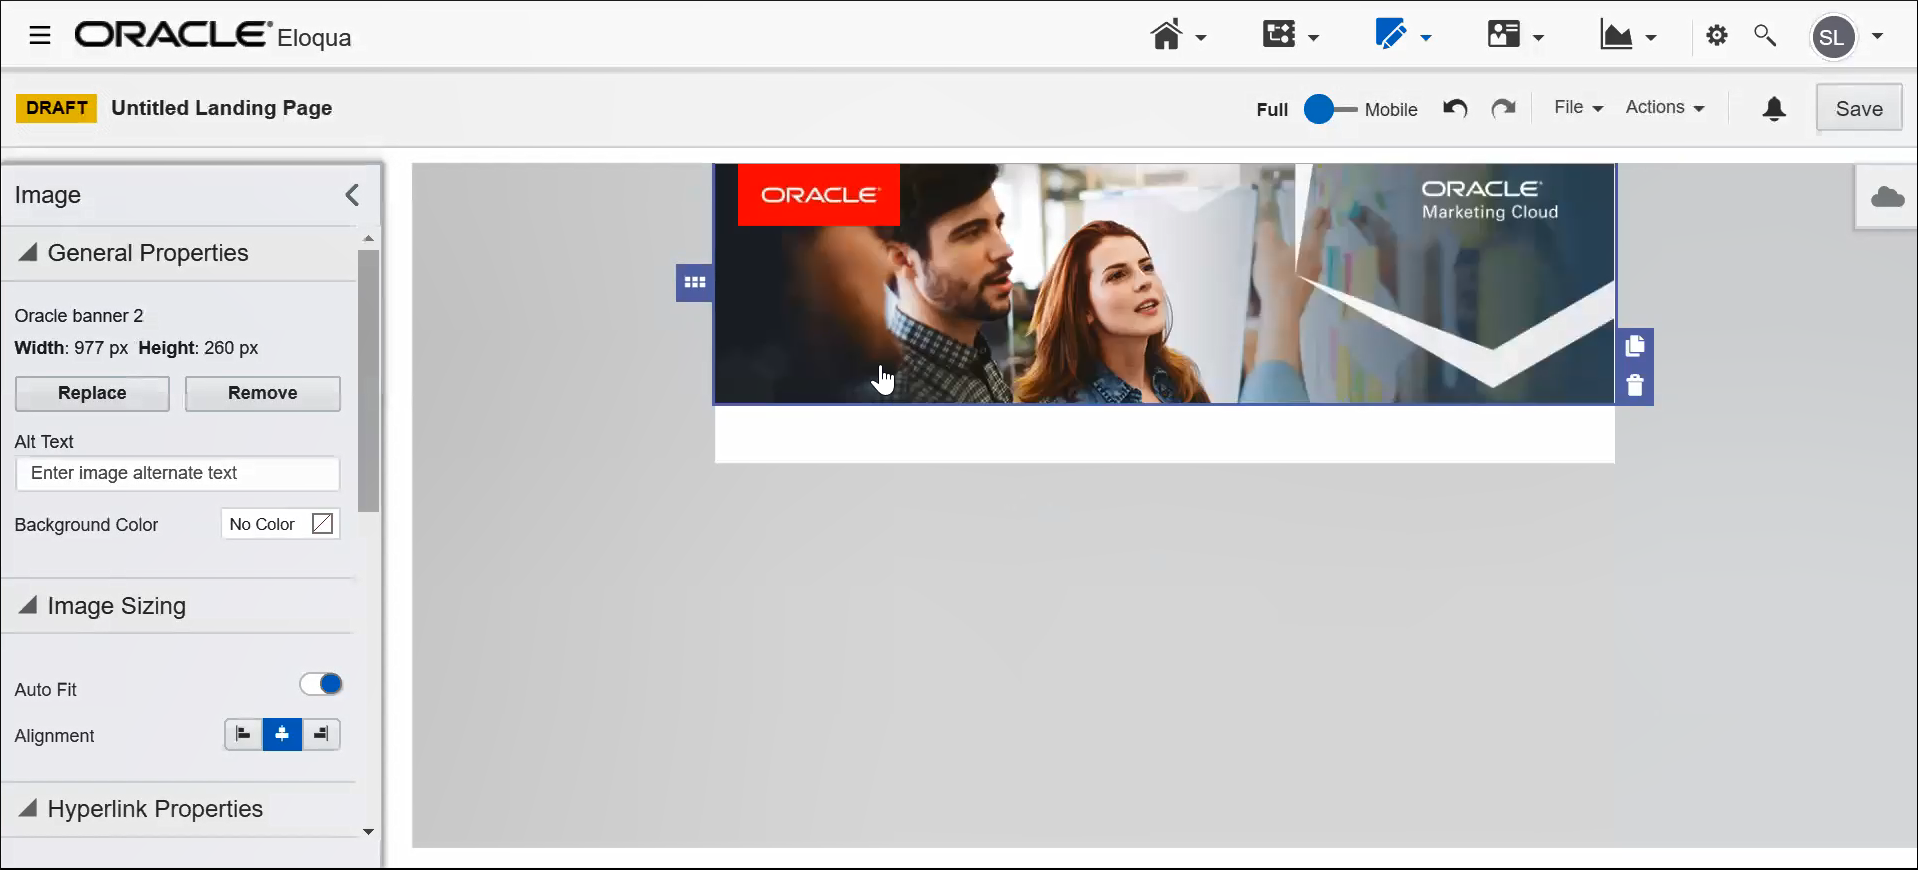Image resolution: width=1918 pixels, height=870 pixels.
Task: Open notifications bell icon
Action: (1774, 108)
